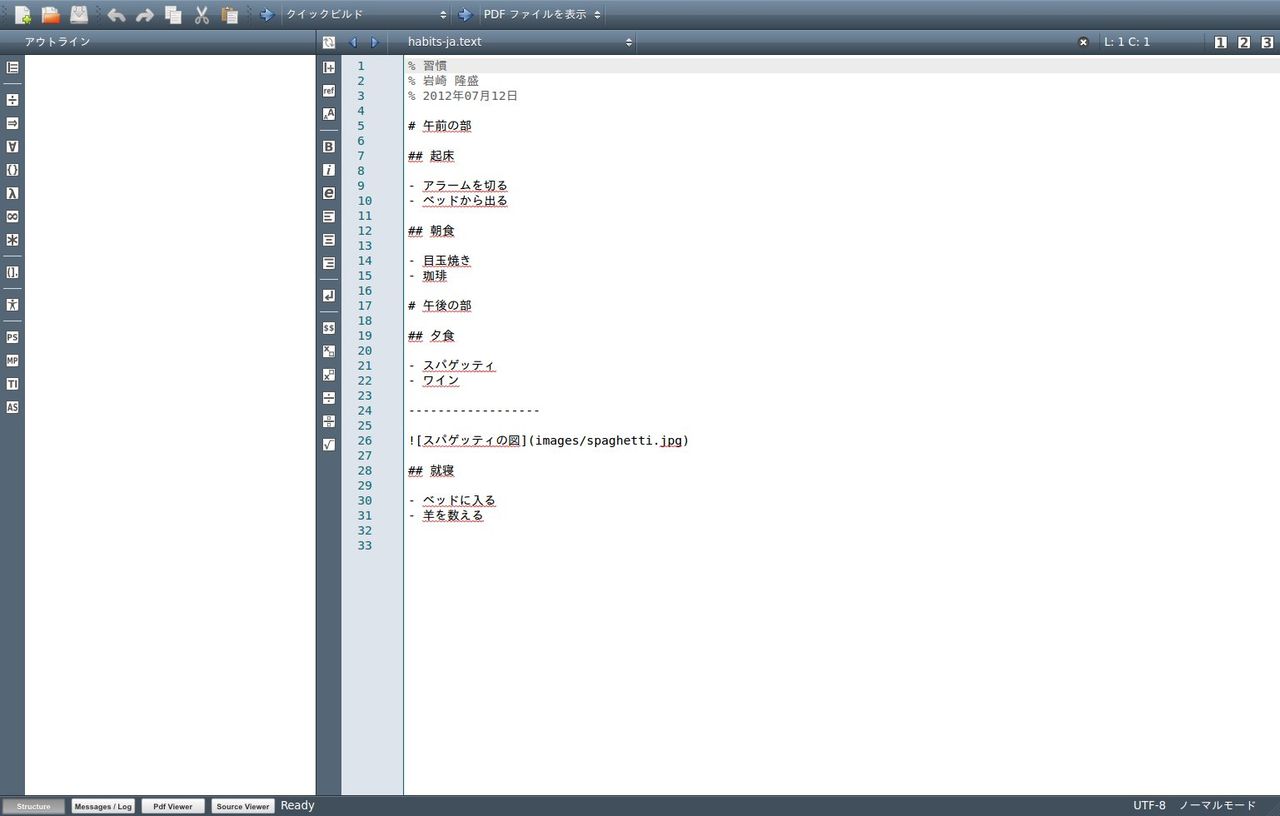The width and height of the screenshot is (1280, 816).
Task: Insert a square root
Action: click(329, 445)
